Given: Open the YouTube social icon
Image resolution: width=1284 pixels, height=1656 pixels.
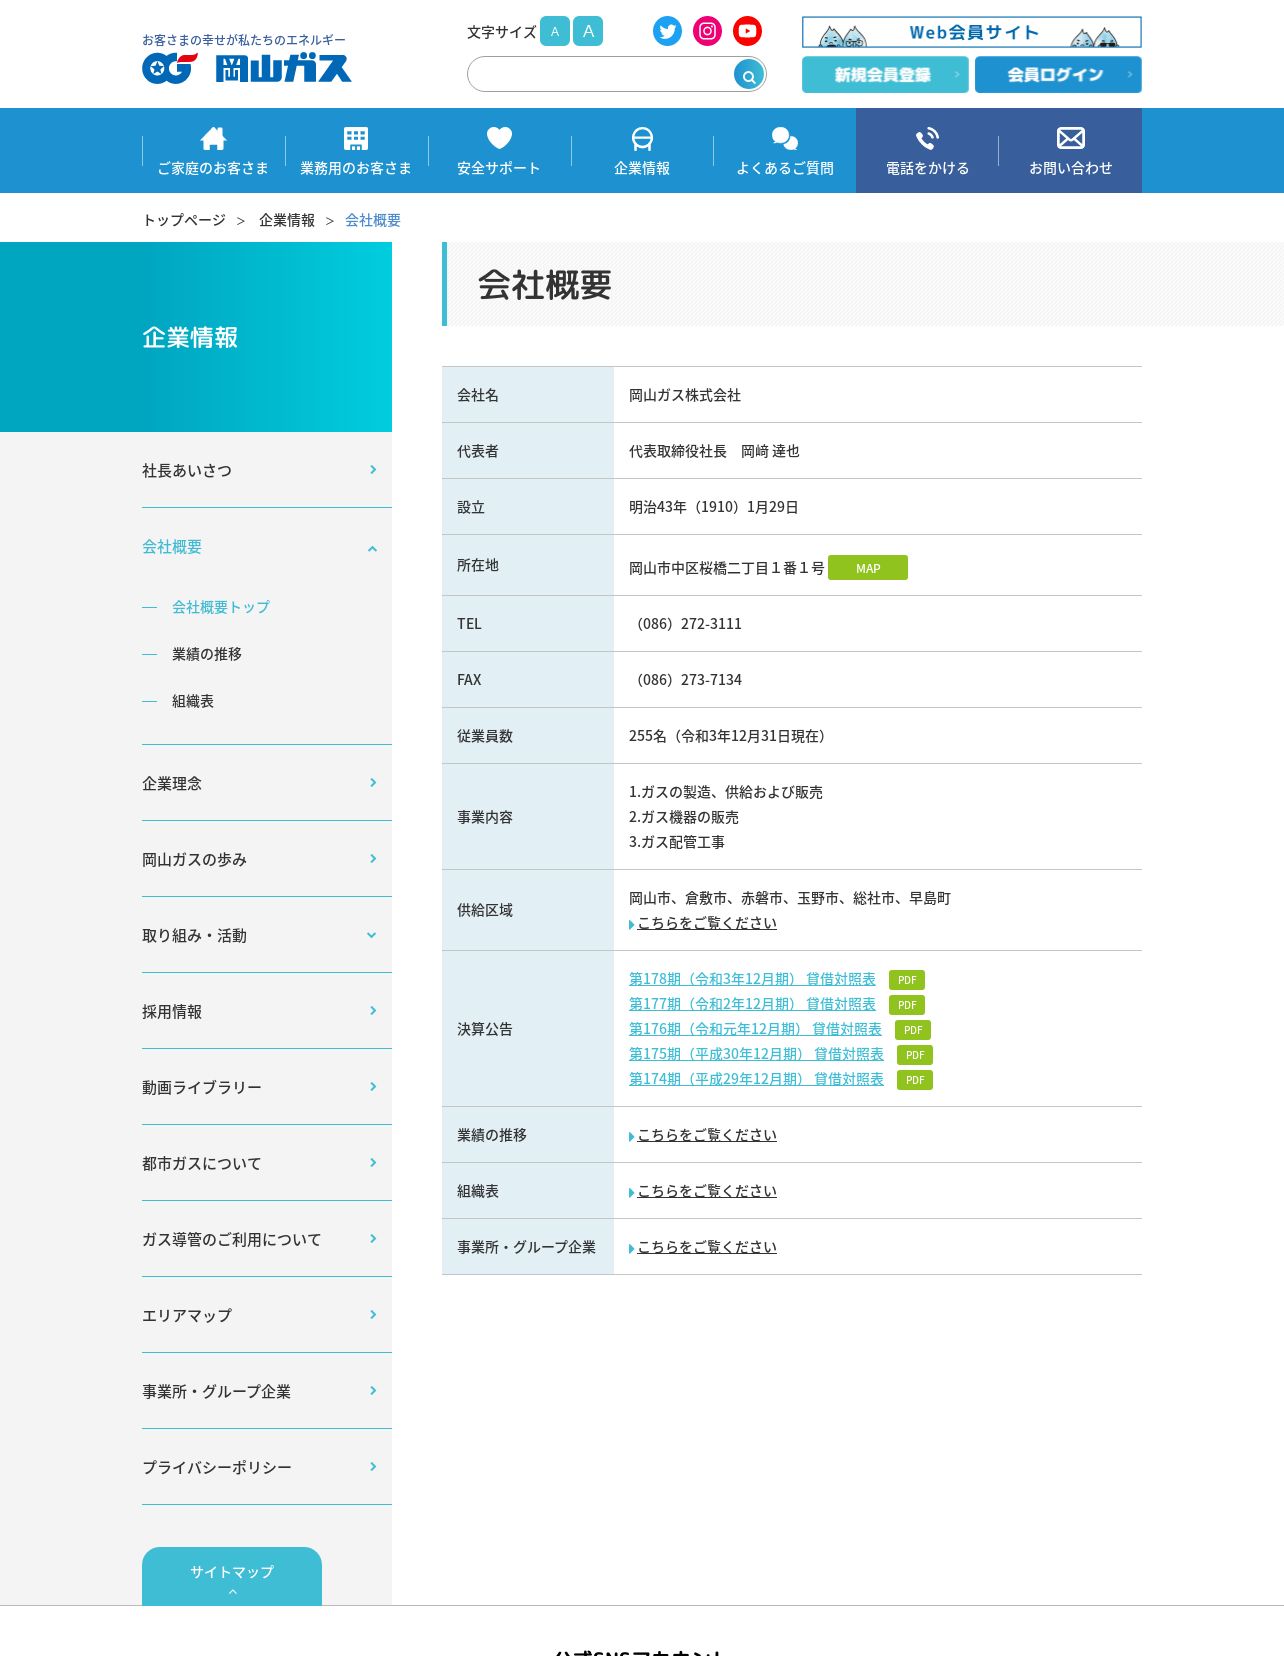Looking at the screenshot, I should tap(747, 31).
